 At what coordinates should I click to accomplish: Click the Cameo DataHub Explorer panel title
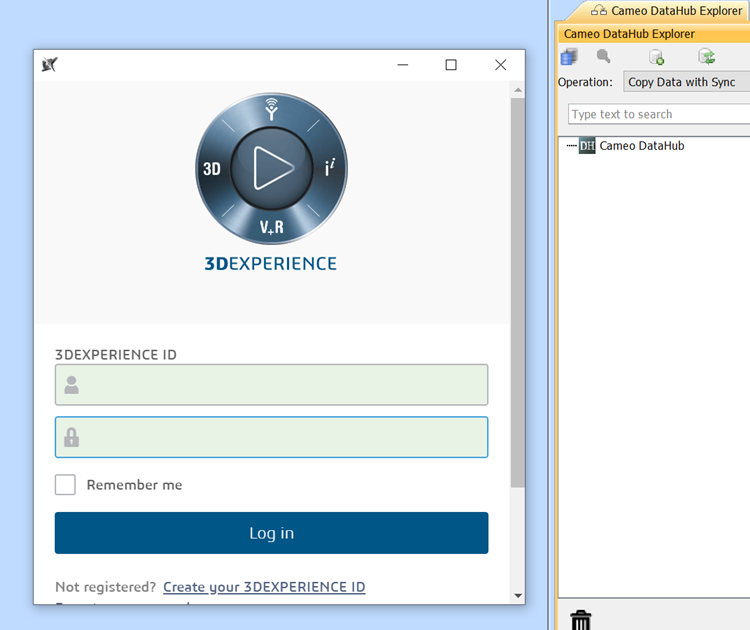coord(629,34)
